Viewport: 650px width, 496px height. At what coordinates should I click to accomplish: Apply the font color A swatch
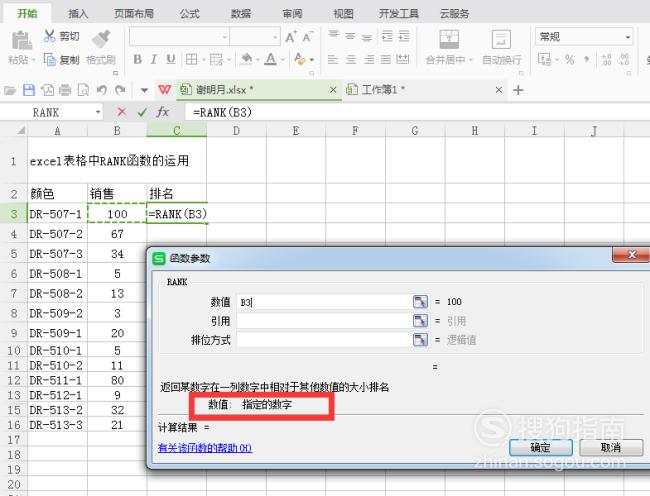[271, 59]
